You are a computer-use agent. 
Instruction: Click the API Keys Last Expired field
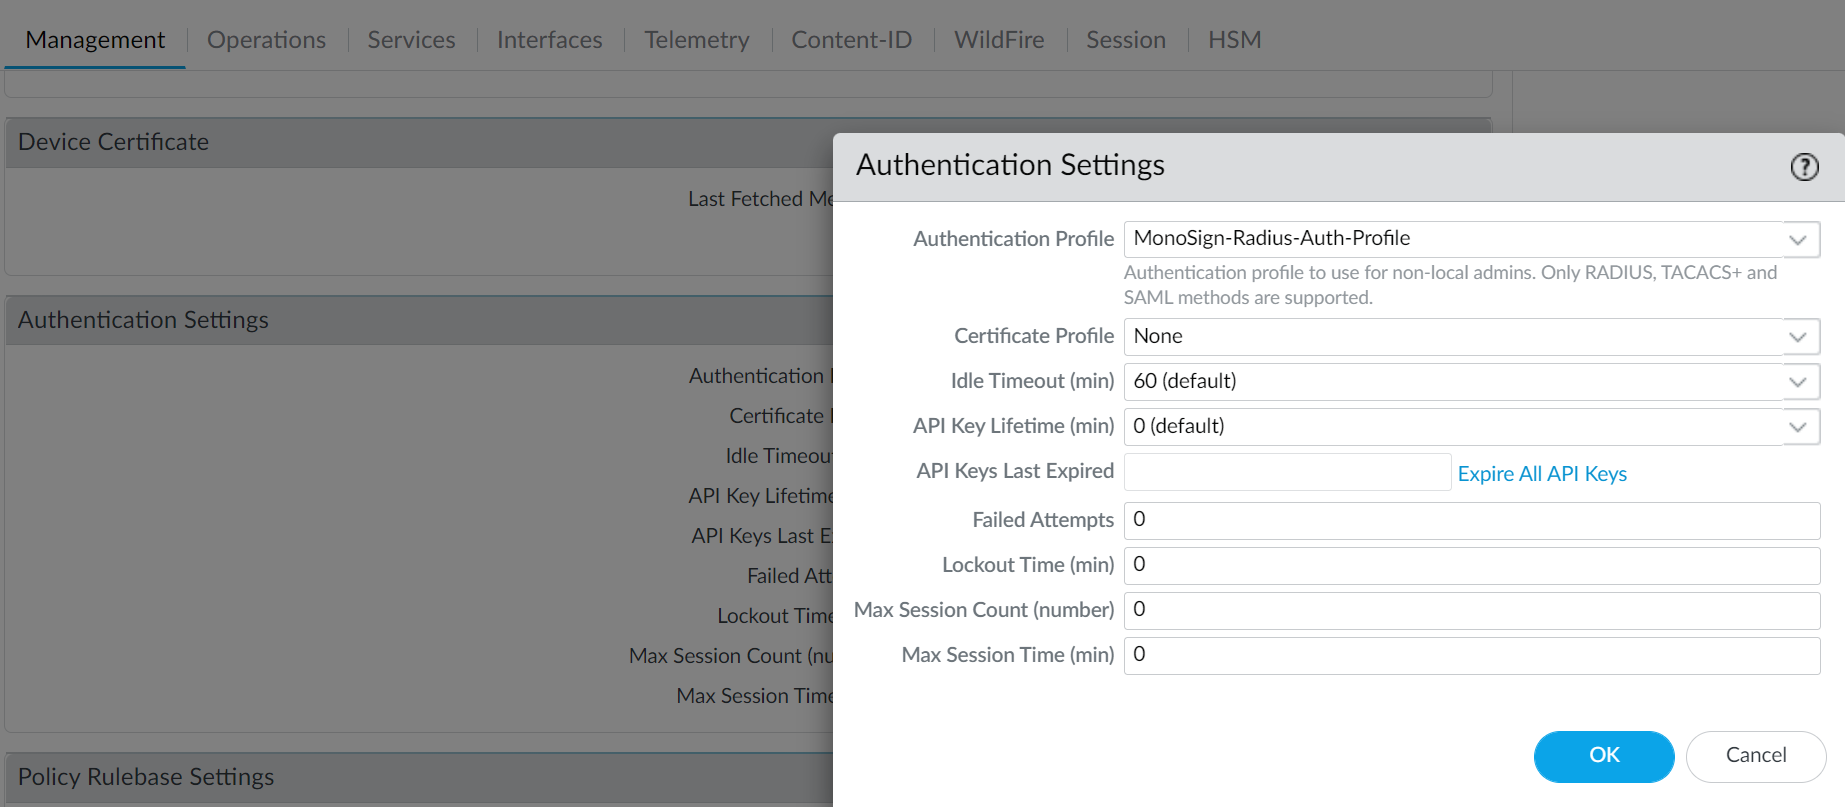tap(1286, 472)
